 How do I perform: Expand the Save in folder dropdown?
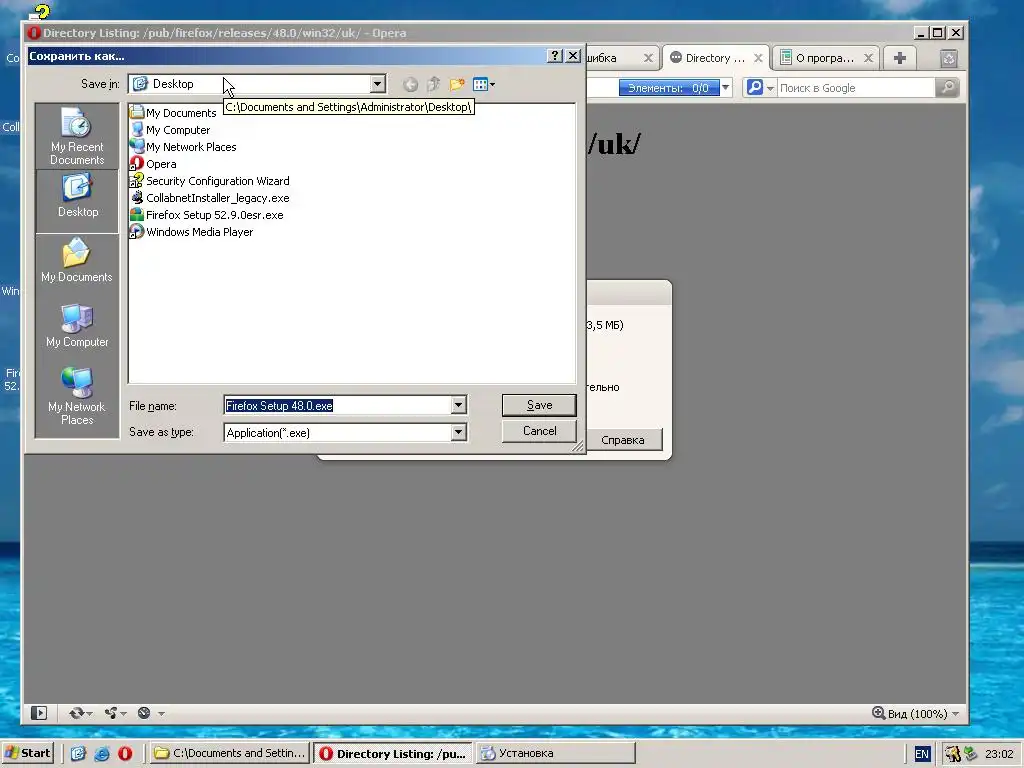pyautogui.click(x=377, y=84)
